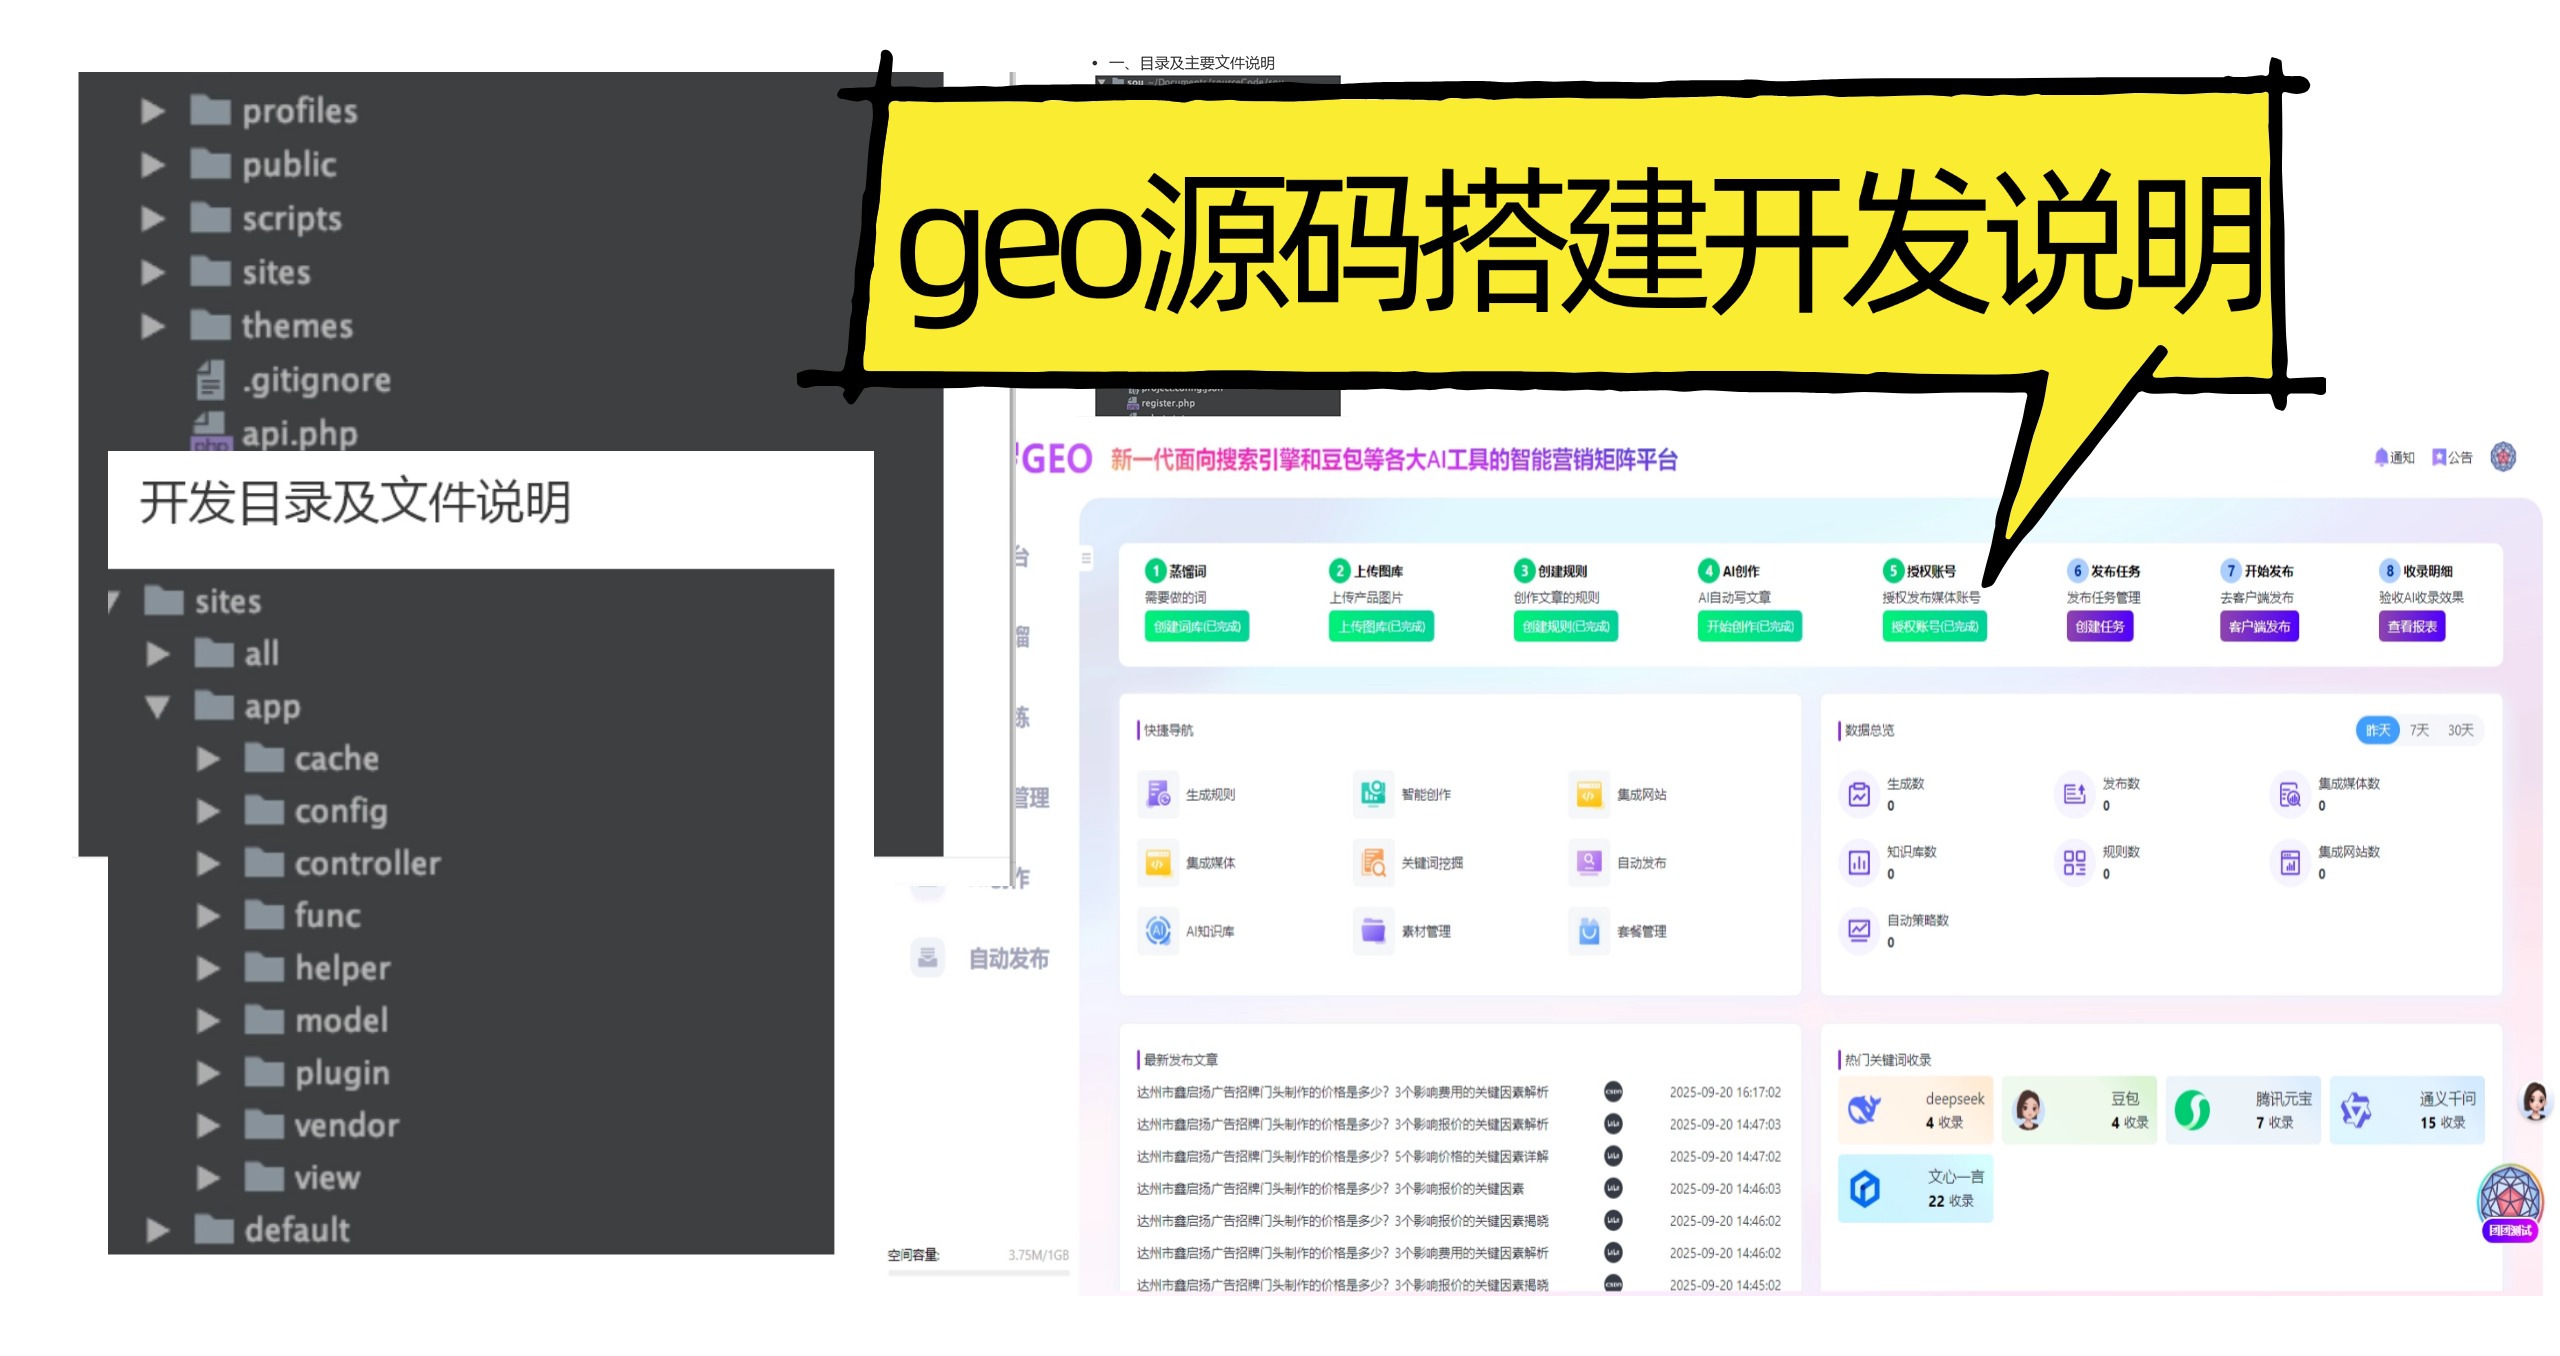This screenshot has width=2560, height=1356.
Task: Expand the controller folder arrow
Action: (208, 863)
